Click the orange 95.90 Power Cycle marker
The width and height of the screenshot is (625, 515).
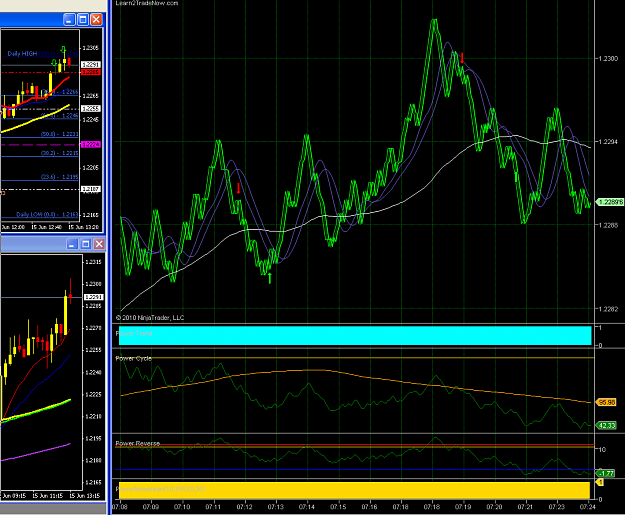(x=606, y=403)
